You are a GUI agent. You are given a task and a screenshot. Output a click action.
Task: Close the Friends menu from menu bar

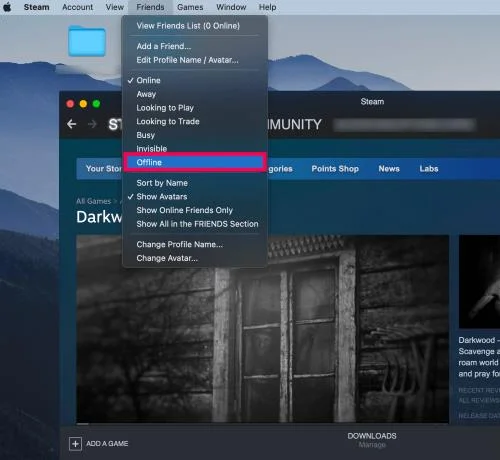point(150,7)
